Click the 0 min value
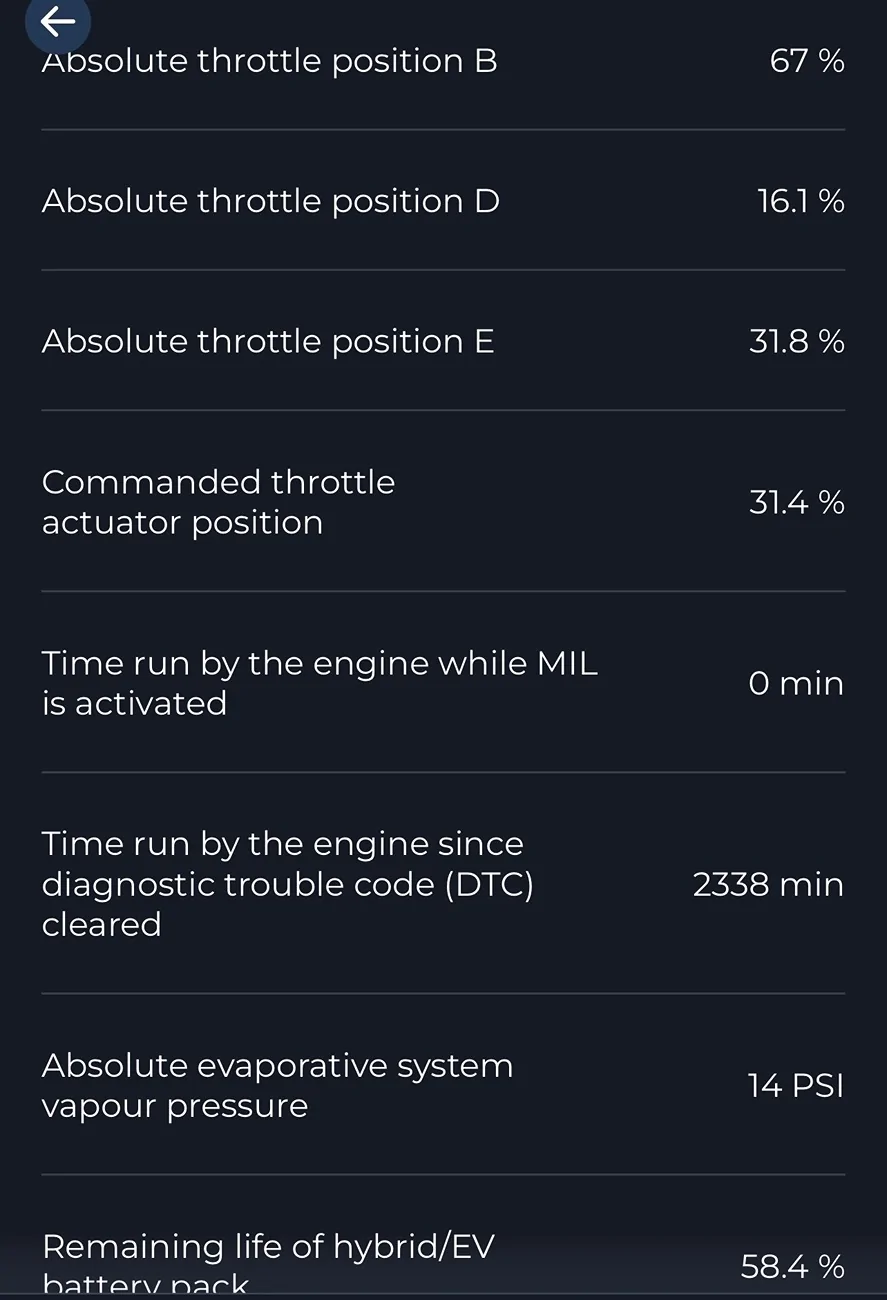This screenshot has width=887, height=1300. pyautogui.click(x=795, y=684)
